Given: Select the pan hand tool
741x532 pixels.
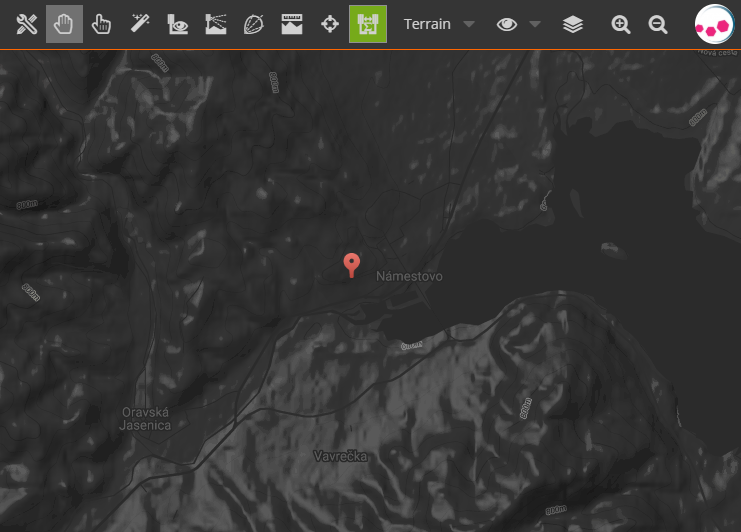Looking at the screenshot, I should click(65, 24).
